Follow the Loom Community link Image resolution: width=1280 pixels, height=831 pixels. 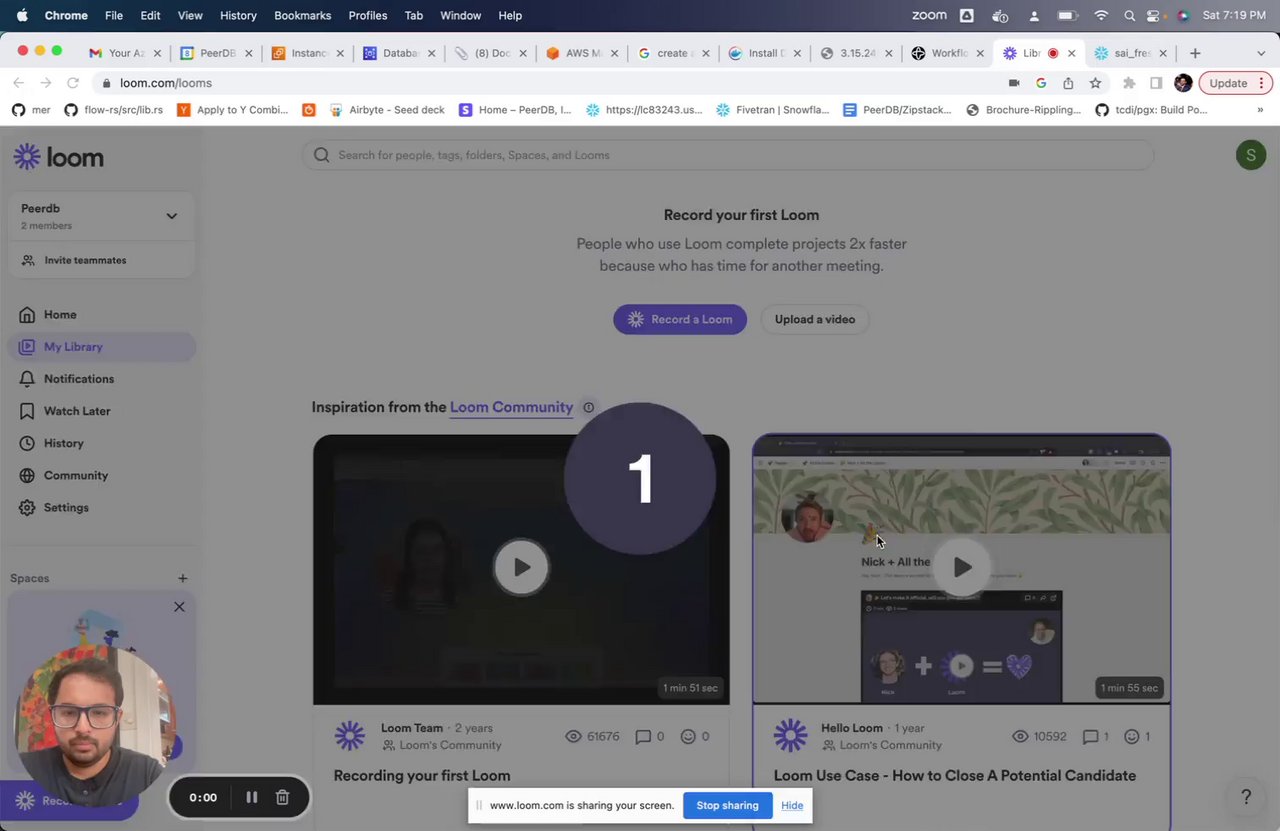[511, 407]
